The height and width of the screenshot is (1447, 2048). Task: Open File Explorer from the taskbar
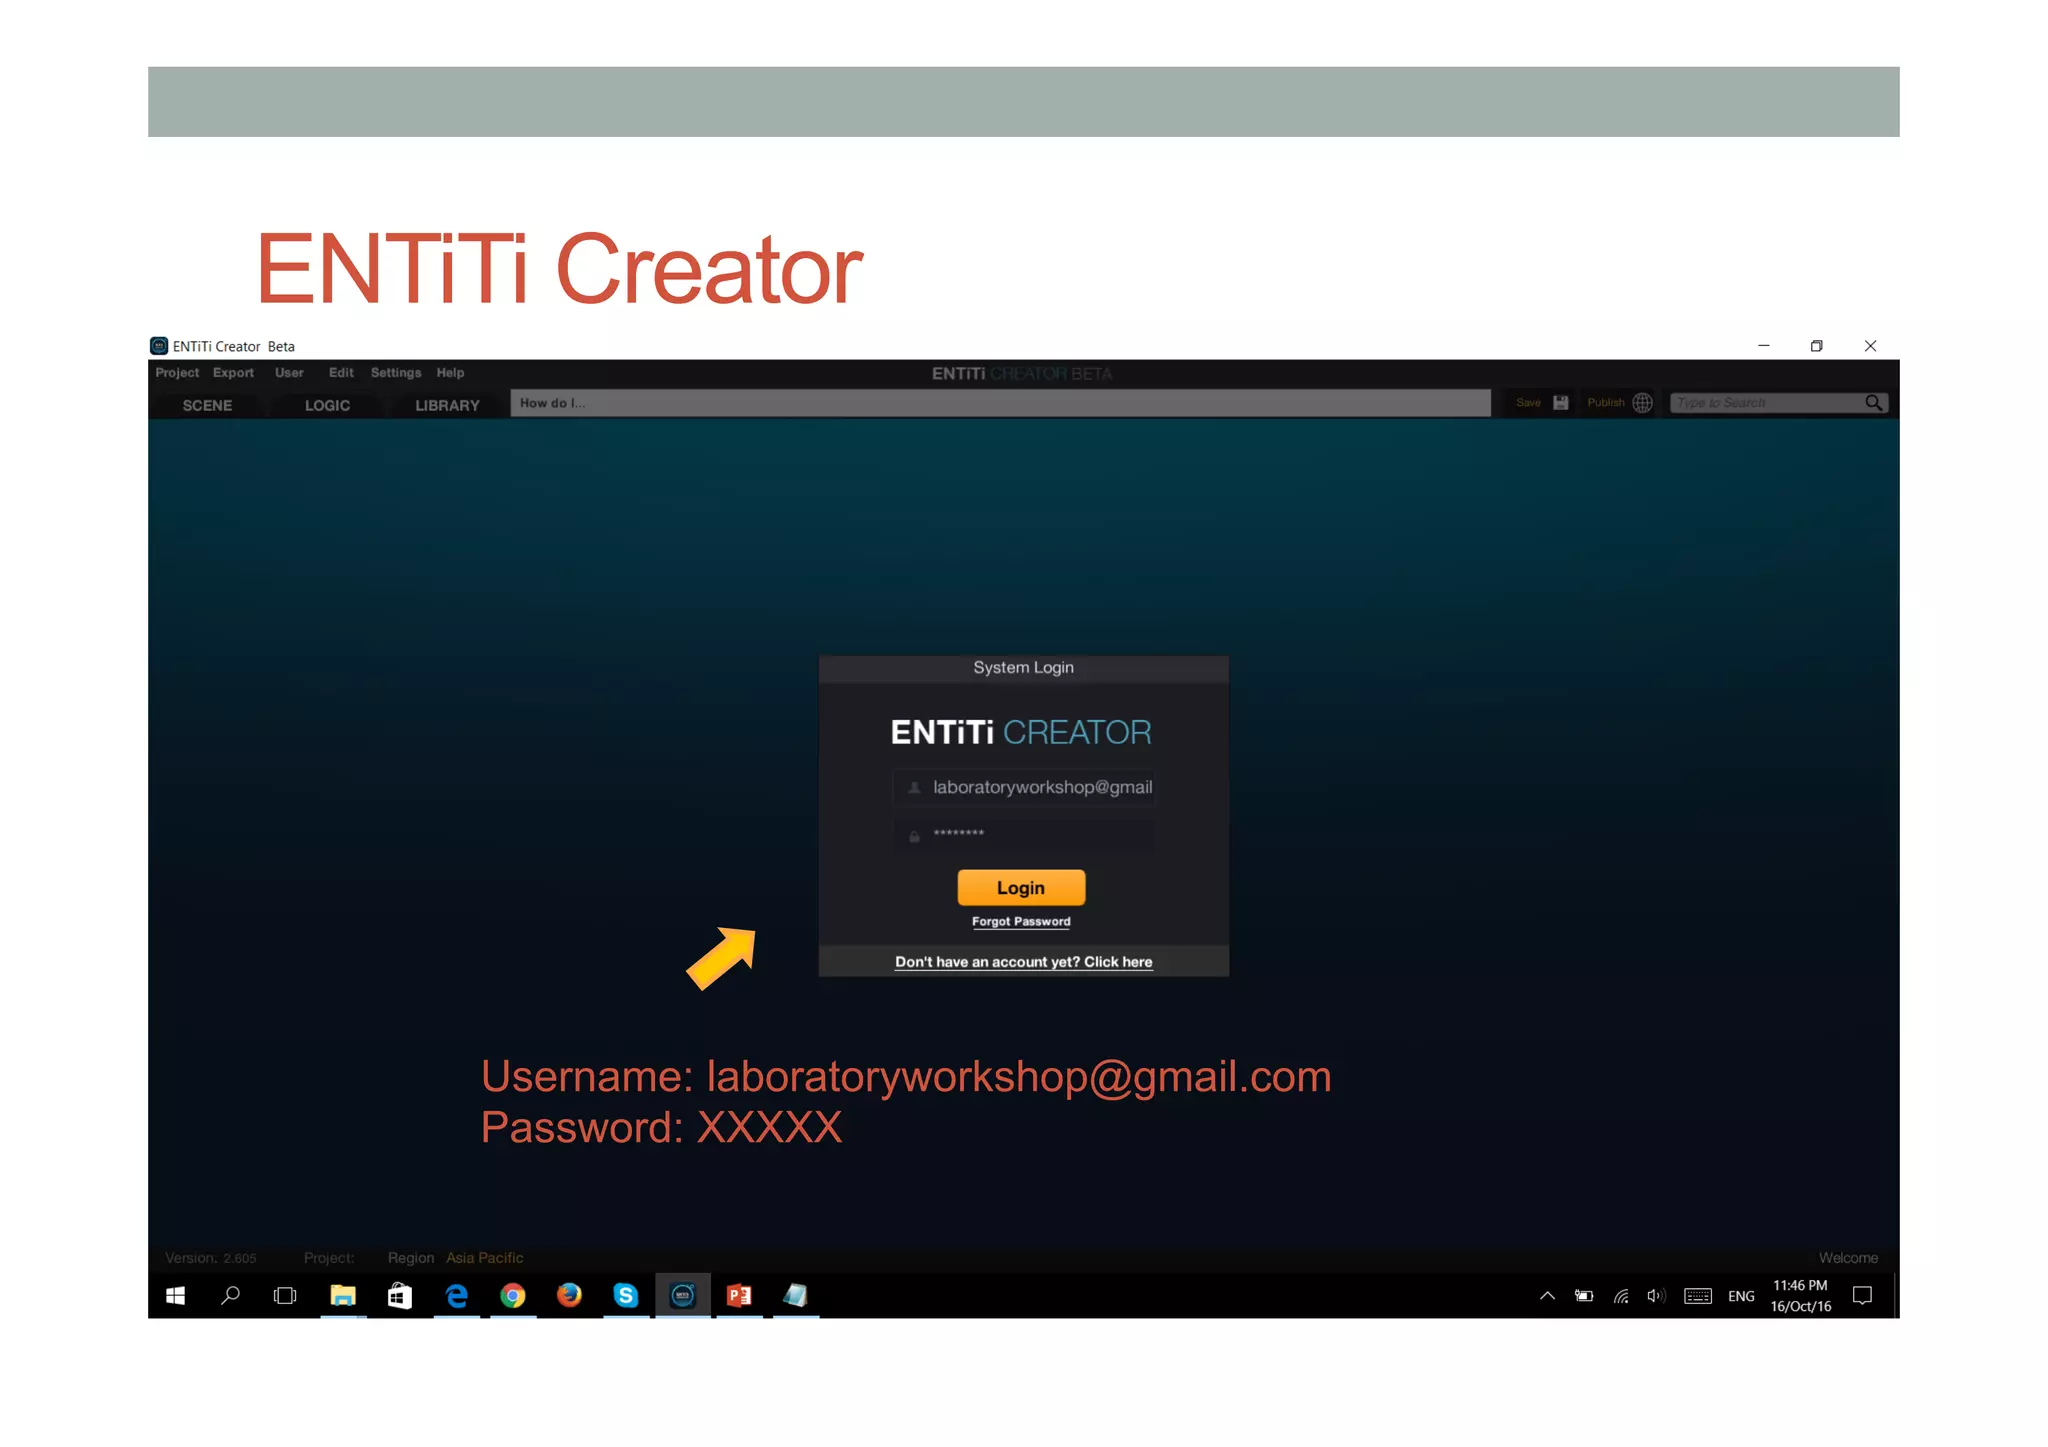click(343, 1296)
